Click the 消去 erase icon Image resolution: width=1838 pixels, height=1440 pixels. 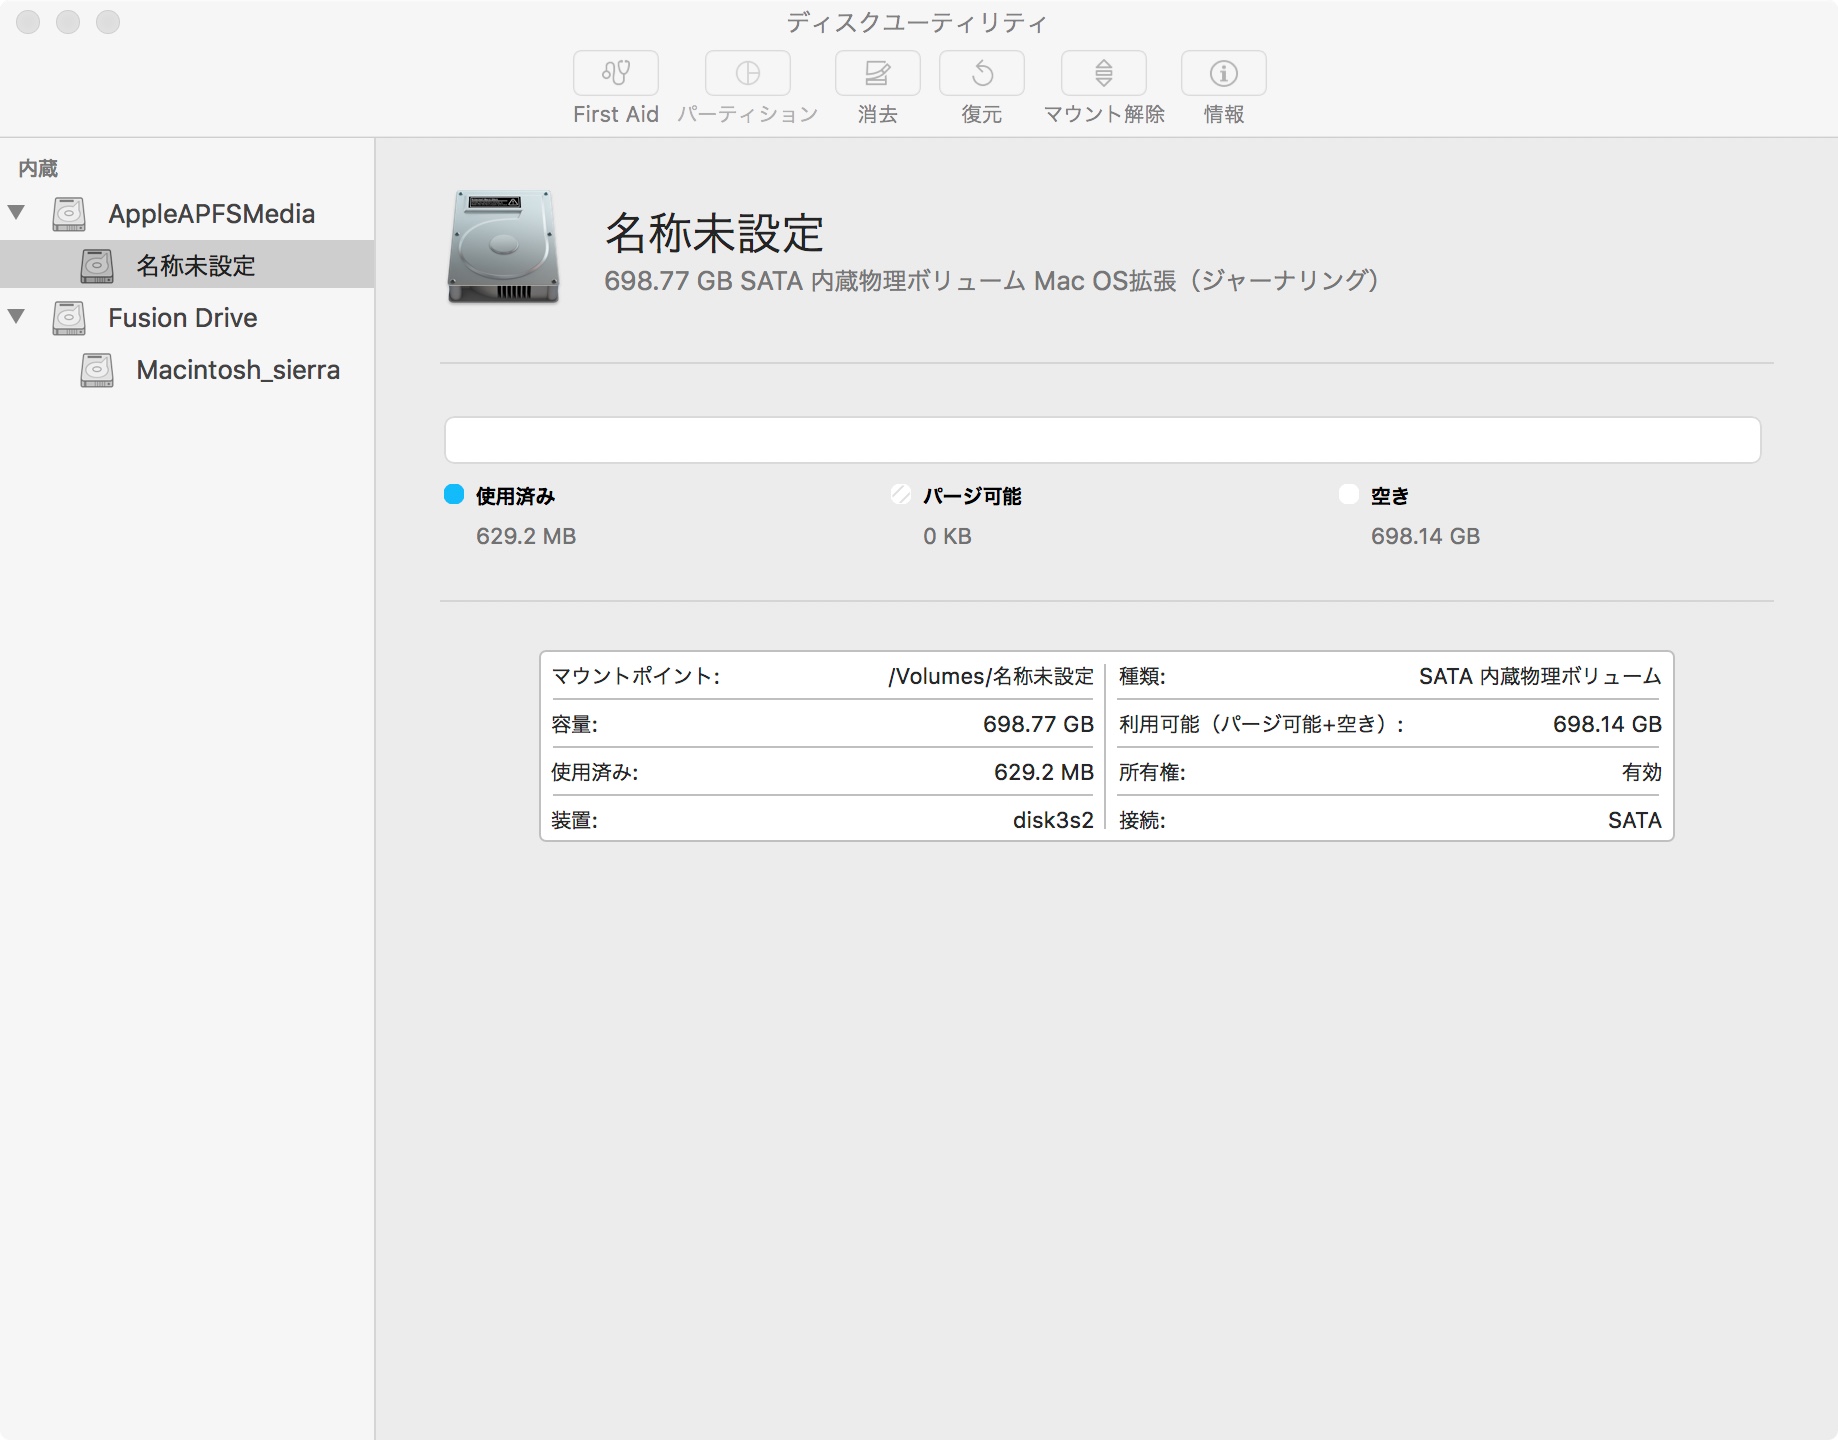(877, 73)
